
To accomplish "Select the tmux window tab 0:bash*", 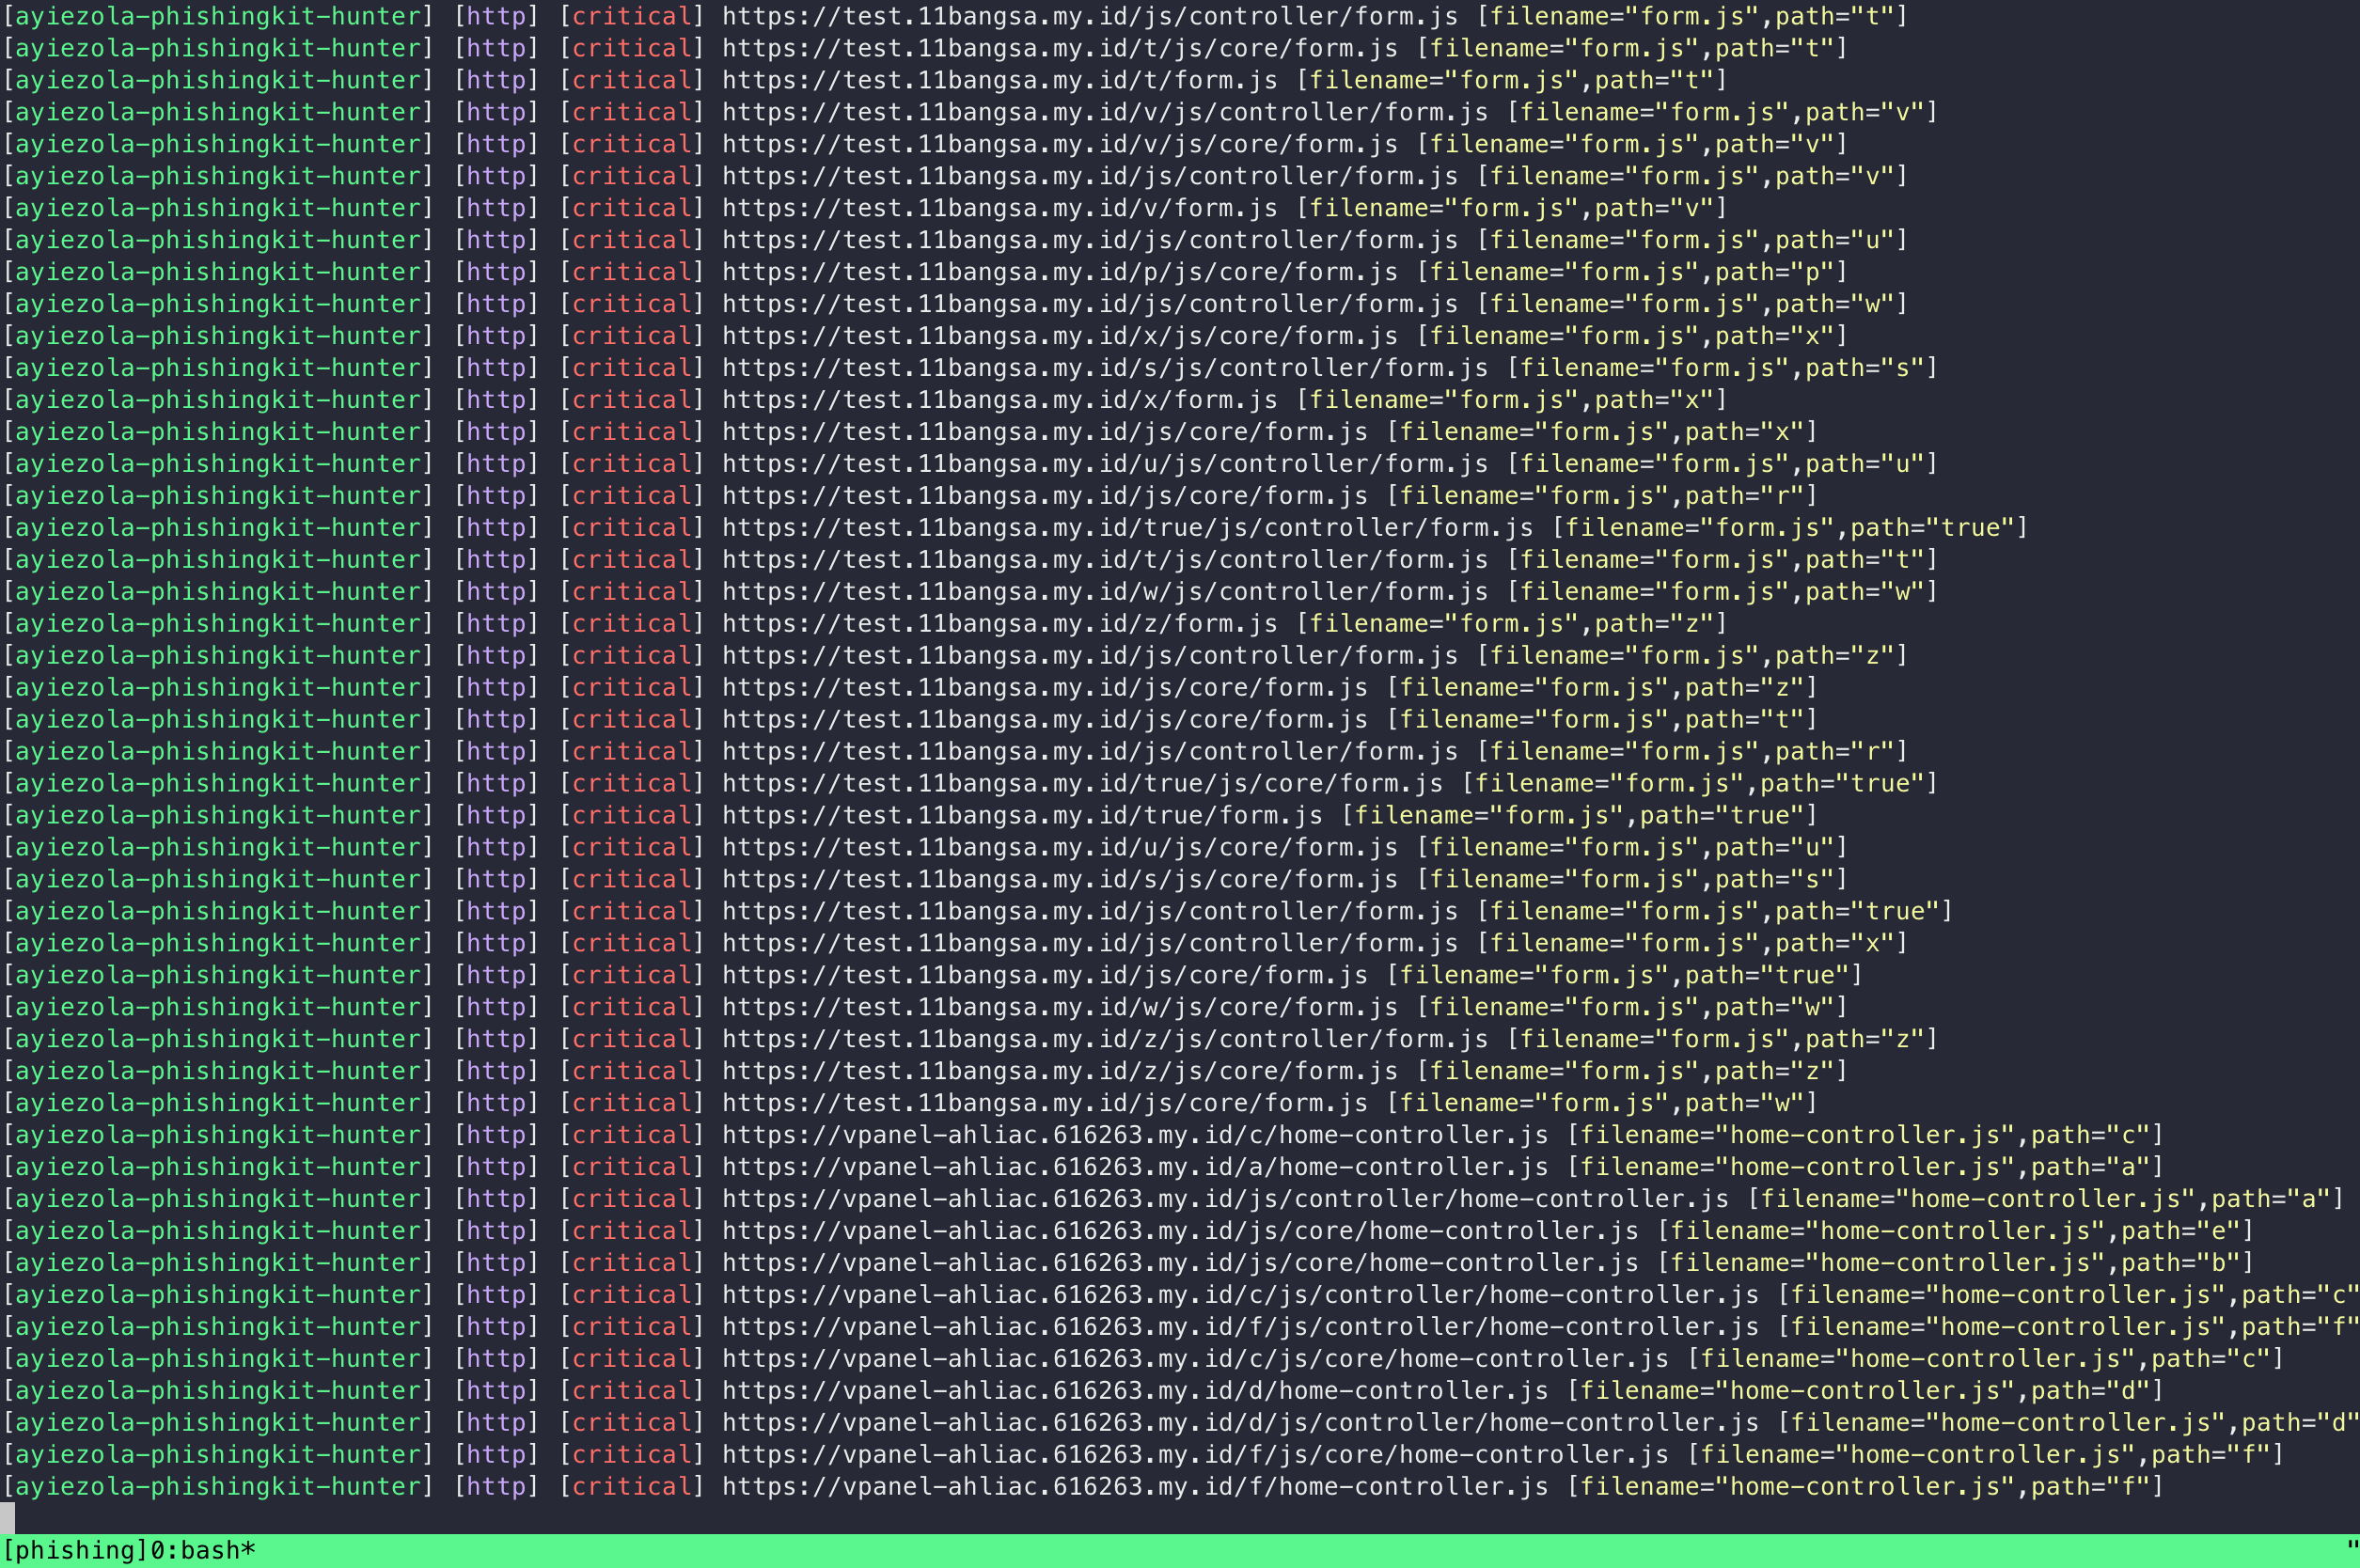I will point(203,1550).
